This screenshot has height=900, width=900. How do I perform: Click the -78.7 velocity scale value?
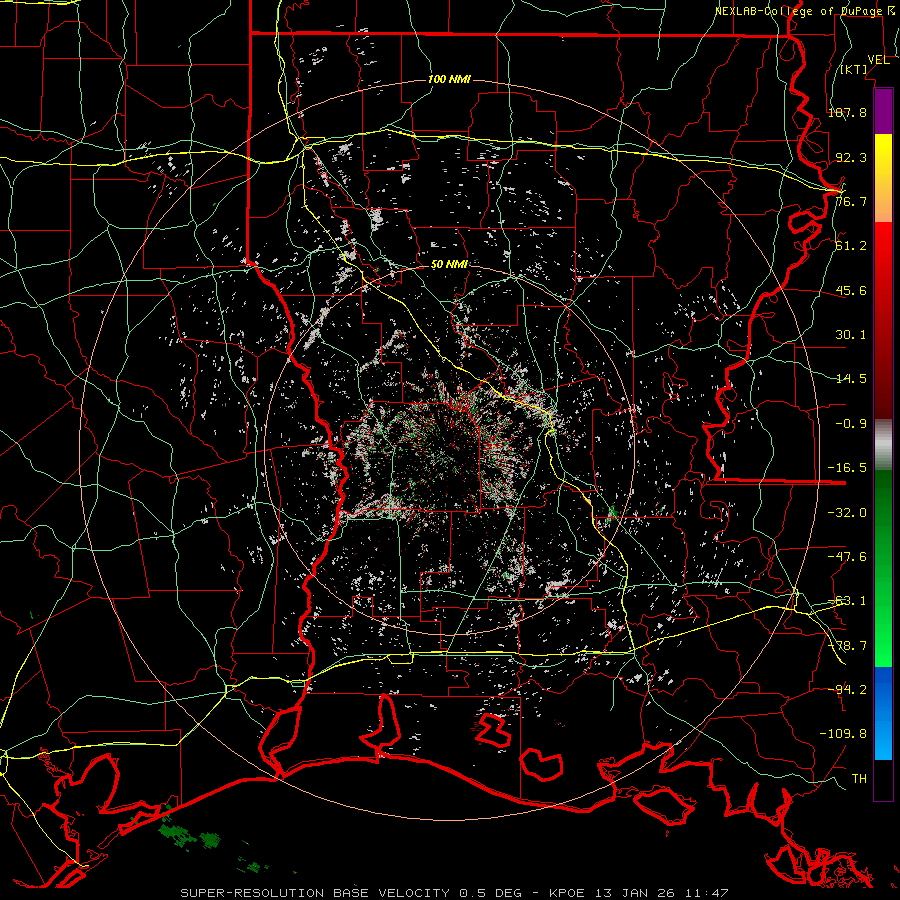tap(847, 646)
